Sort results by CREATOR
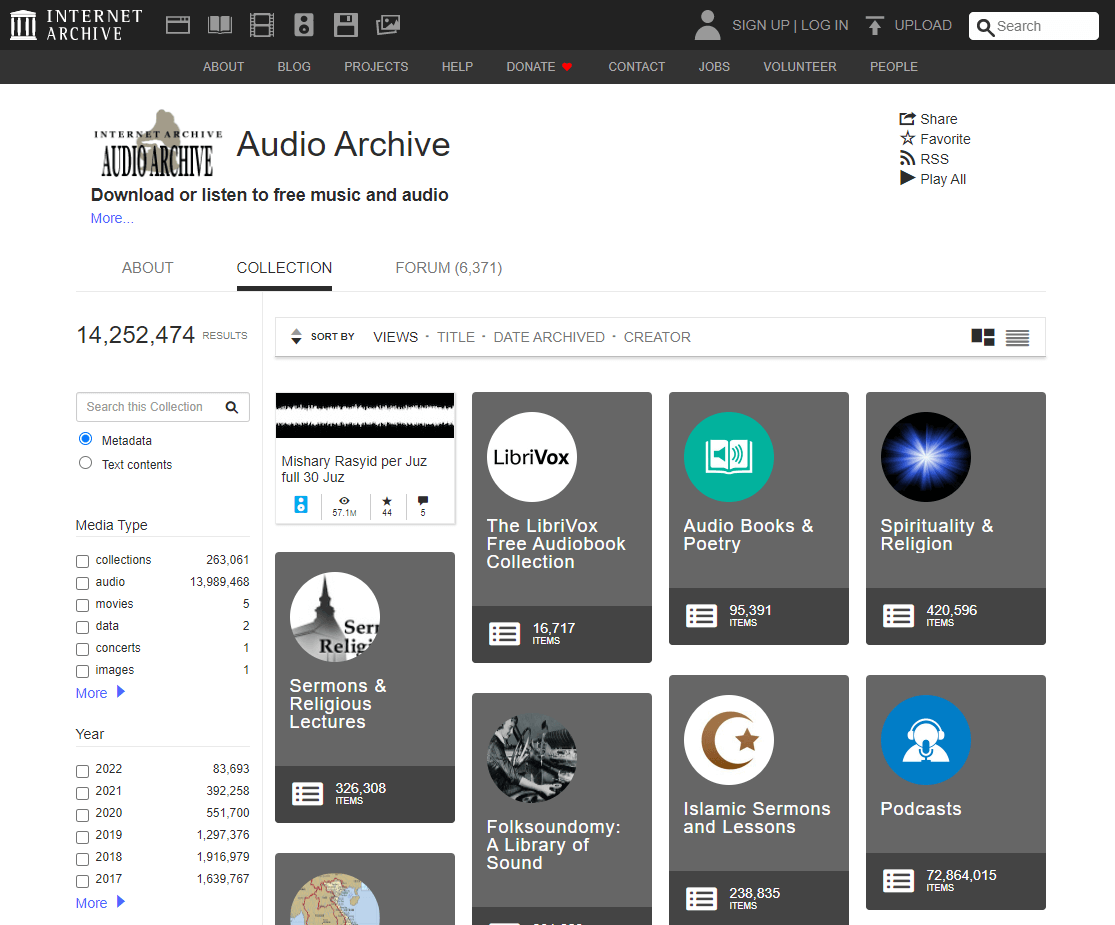The width and height of the screenshot is (1115, 925). [657, 337]
